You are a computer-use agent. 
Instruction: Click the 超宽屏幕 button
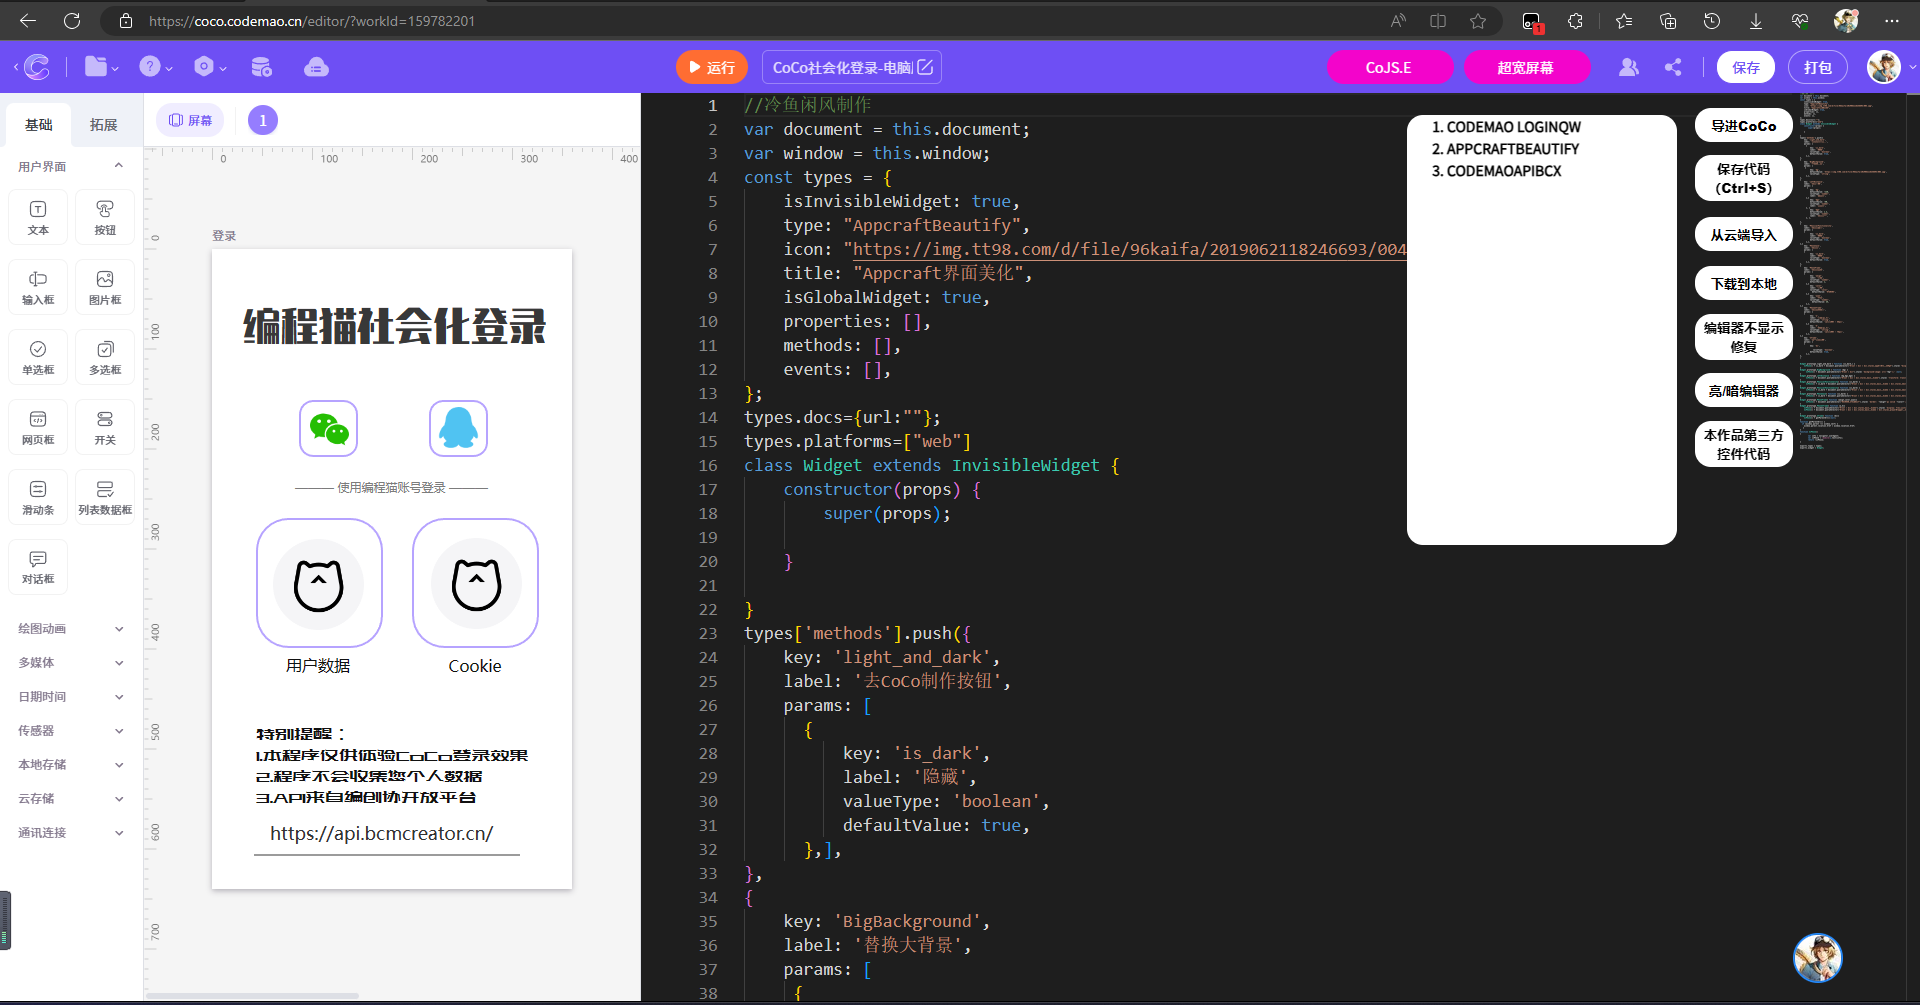[1526, 67]
